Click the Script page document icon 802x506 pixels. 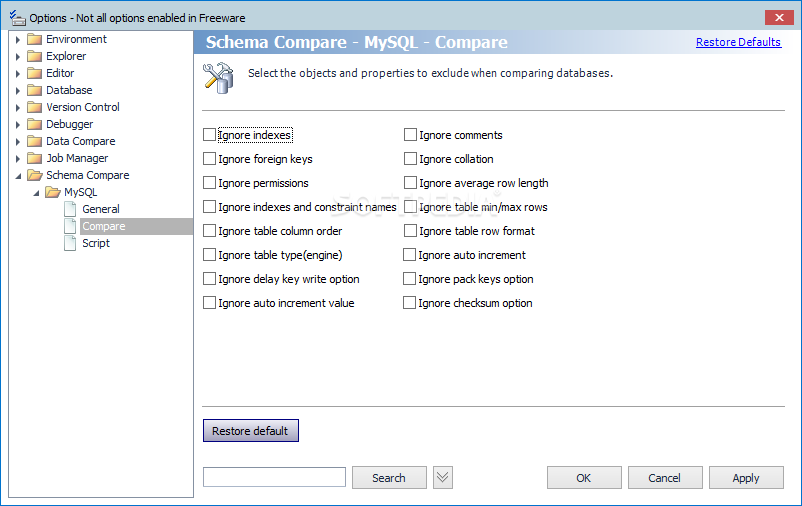pos(70,243)
